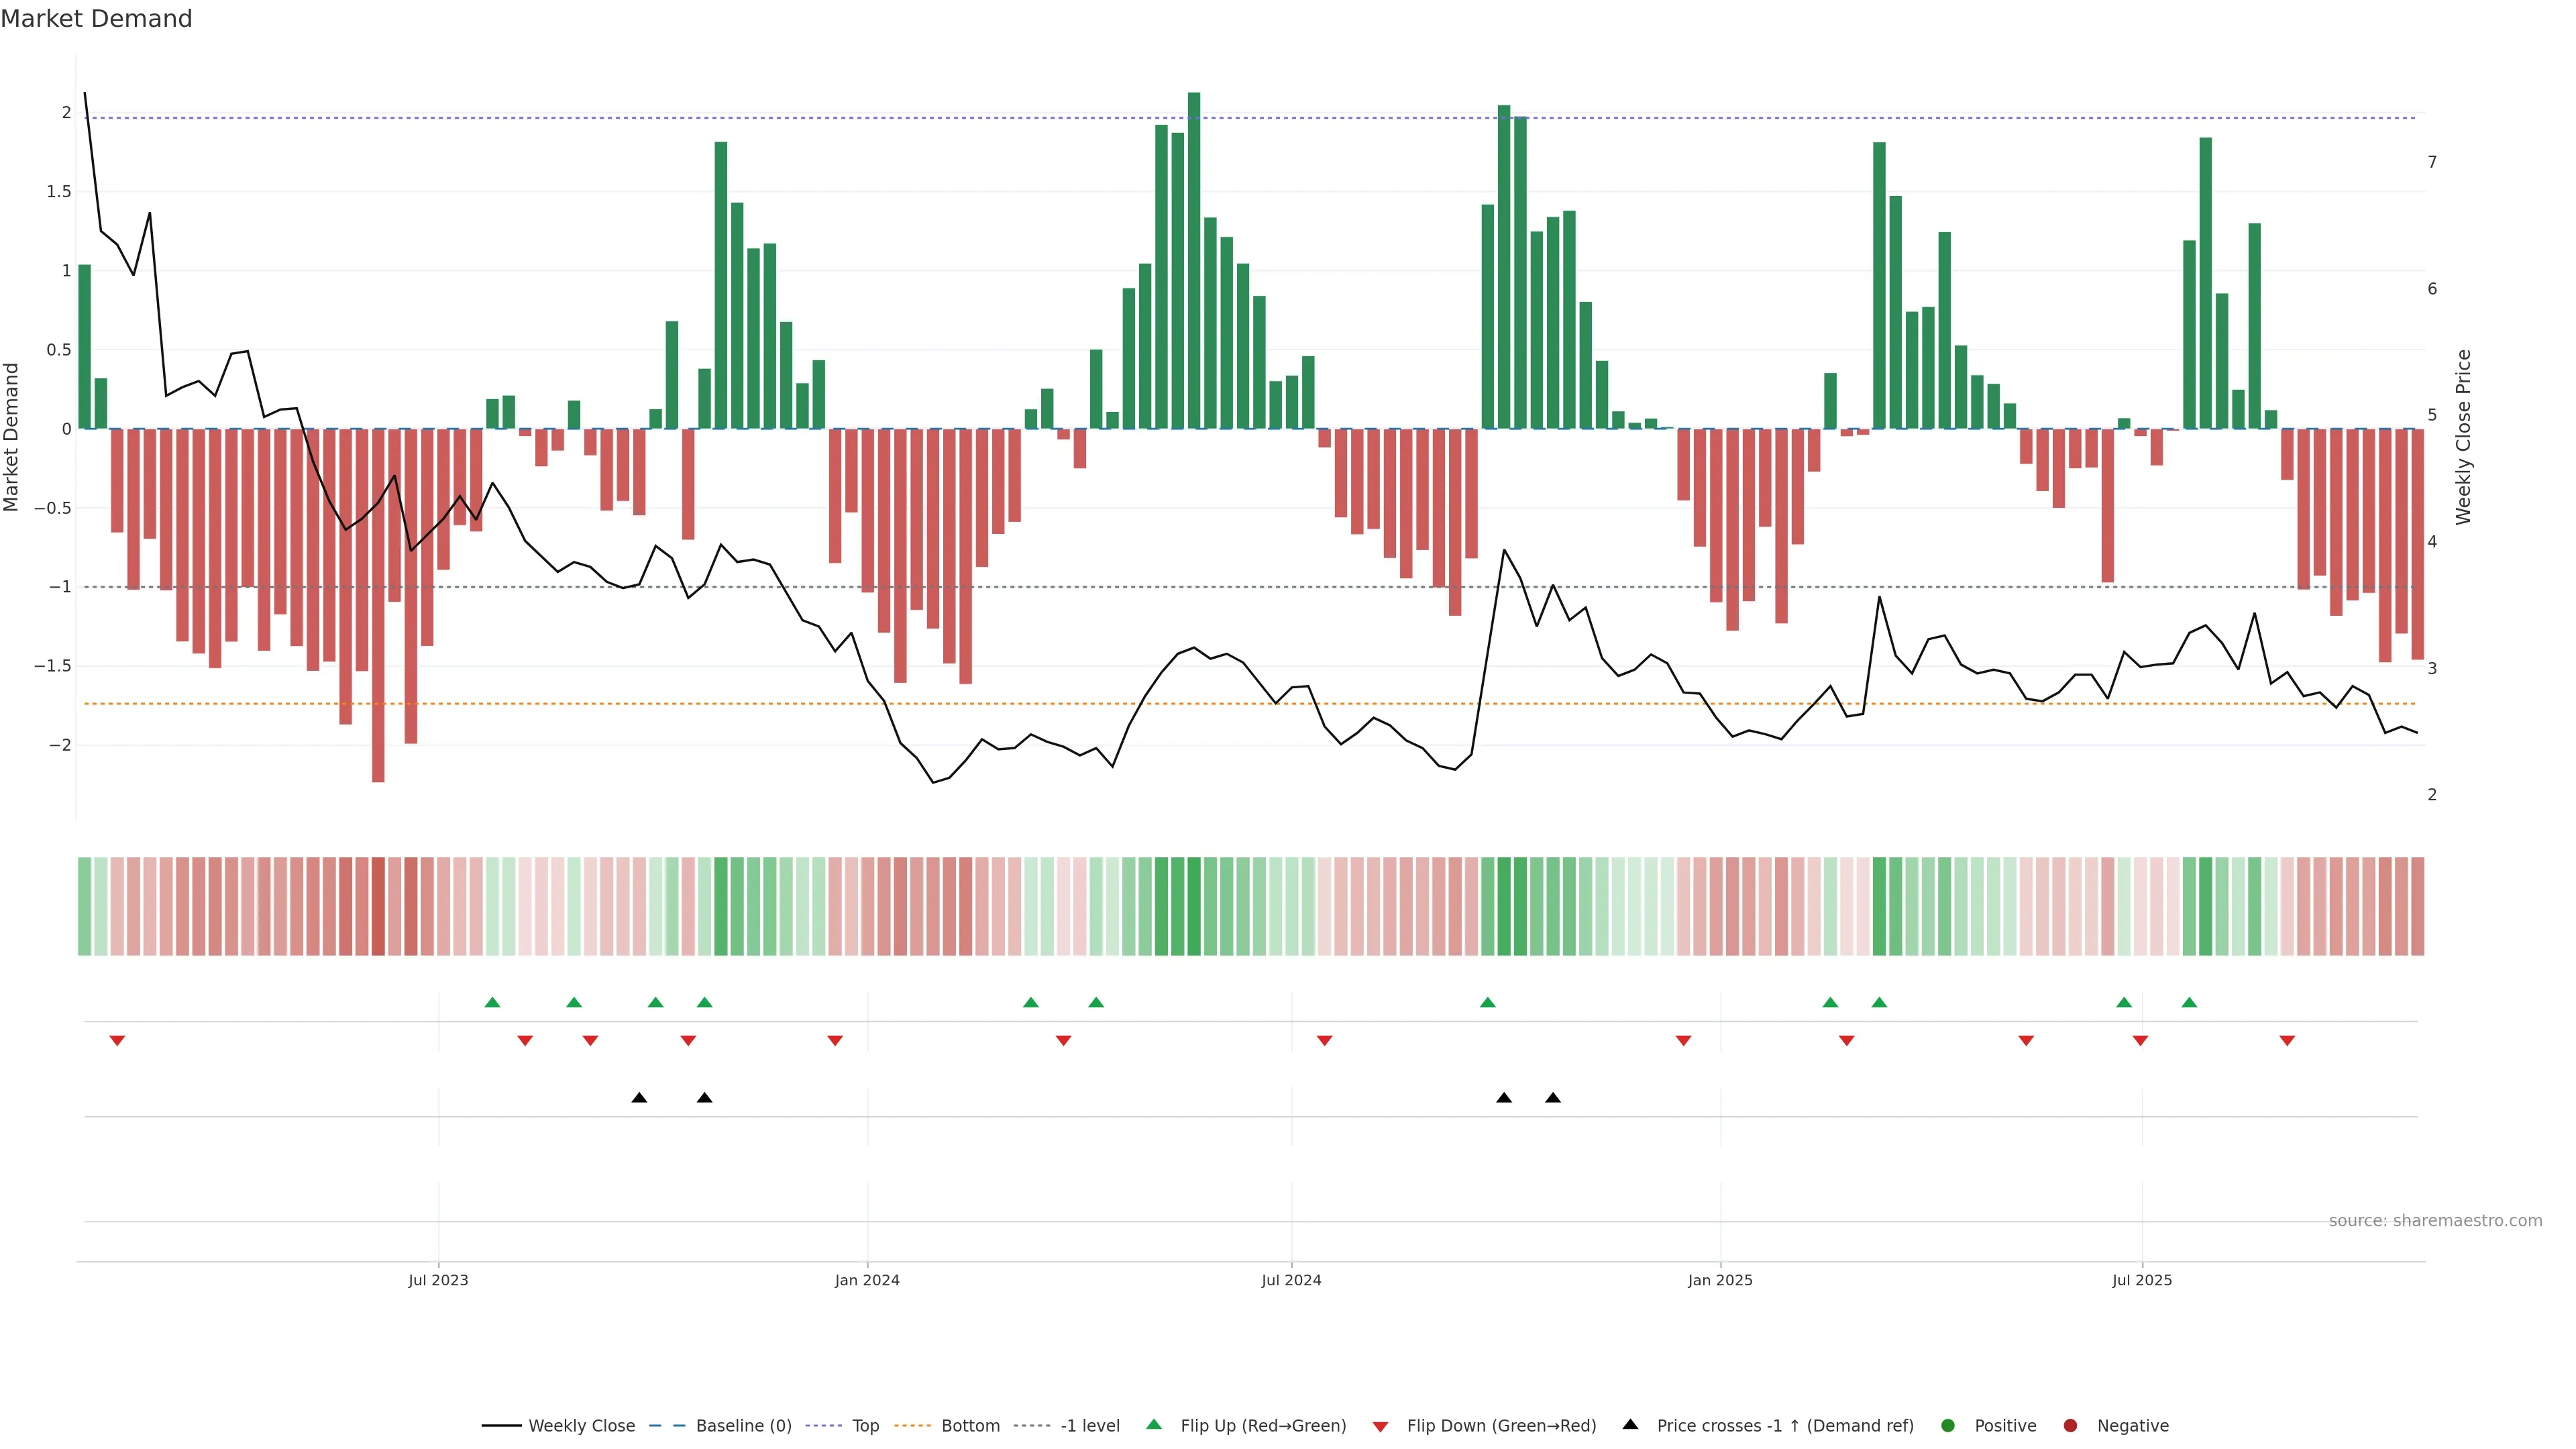Click the darkest green heat strip cell

coord(1194,906)
